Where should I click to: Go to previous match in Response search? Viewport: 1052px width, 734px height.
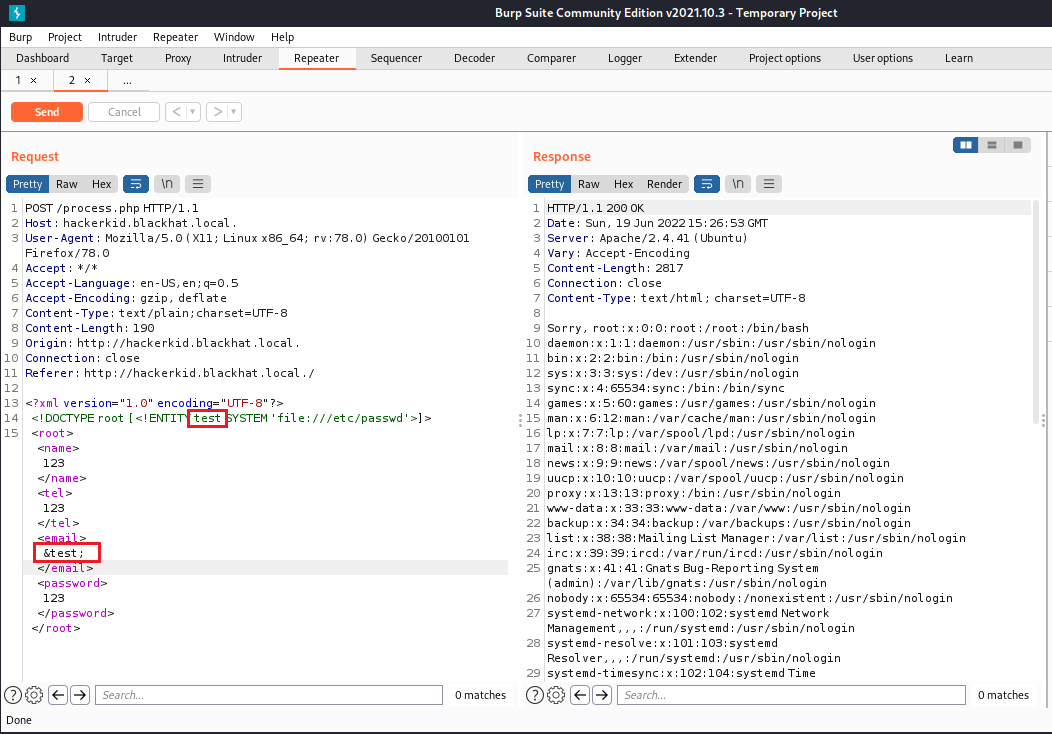click(580, 695)
